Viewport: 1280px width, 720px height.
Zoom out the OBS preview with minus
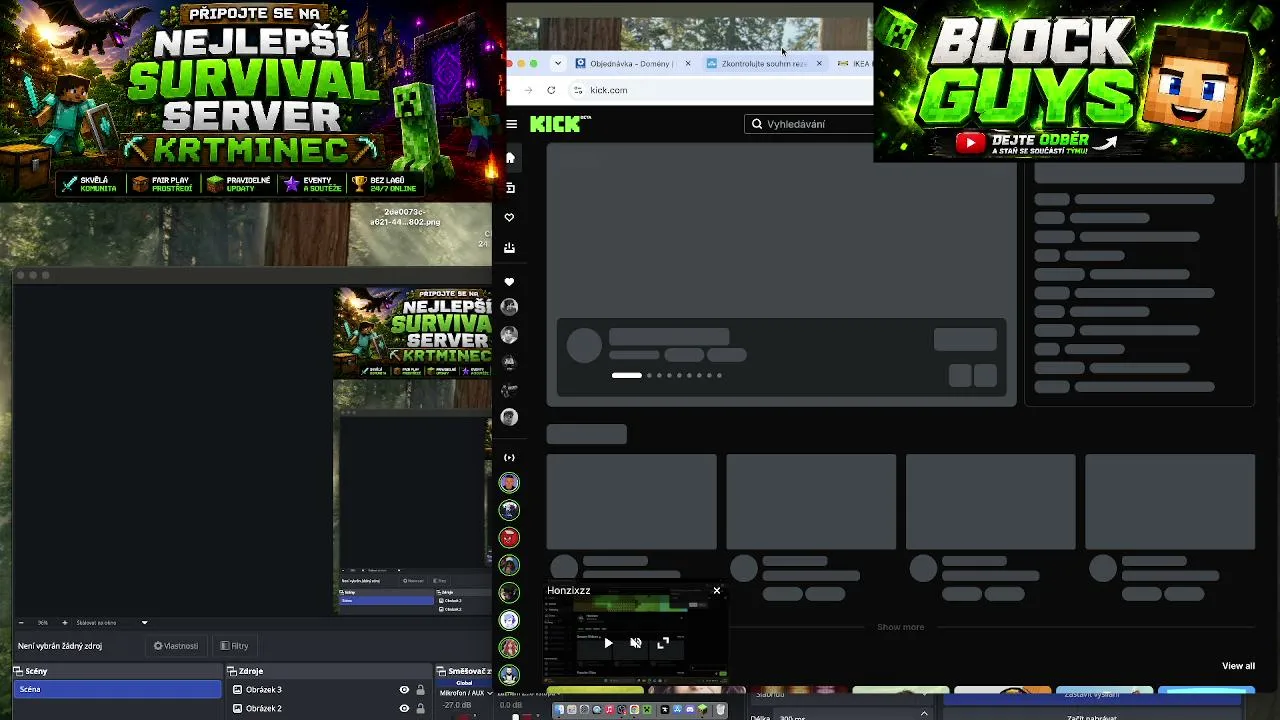click(21, 623)
